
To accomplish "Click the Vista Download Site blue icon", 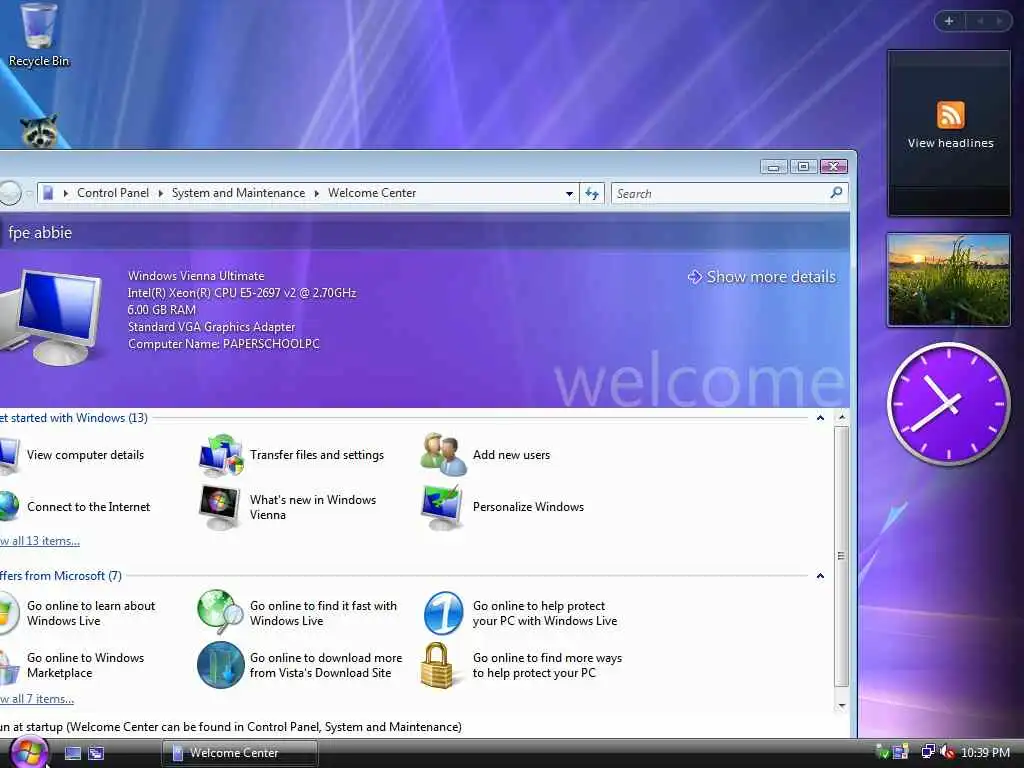I will [221, 665].
